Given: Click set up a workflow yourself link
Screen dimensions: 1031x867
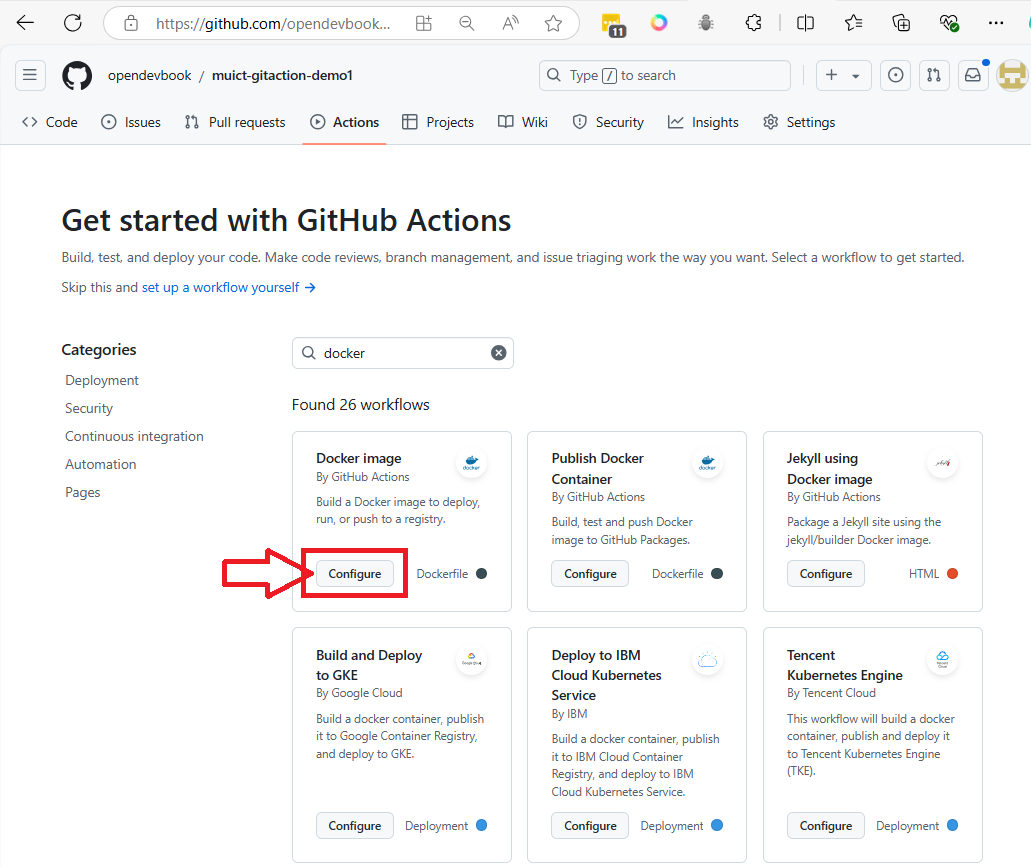Looking at the screenshot, I should click(228, 287).
